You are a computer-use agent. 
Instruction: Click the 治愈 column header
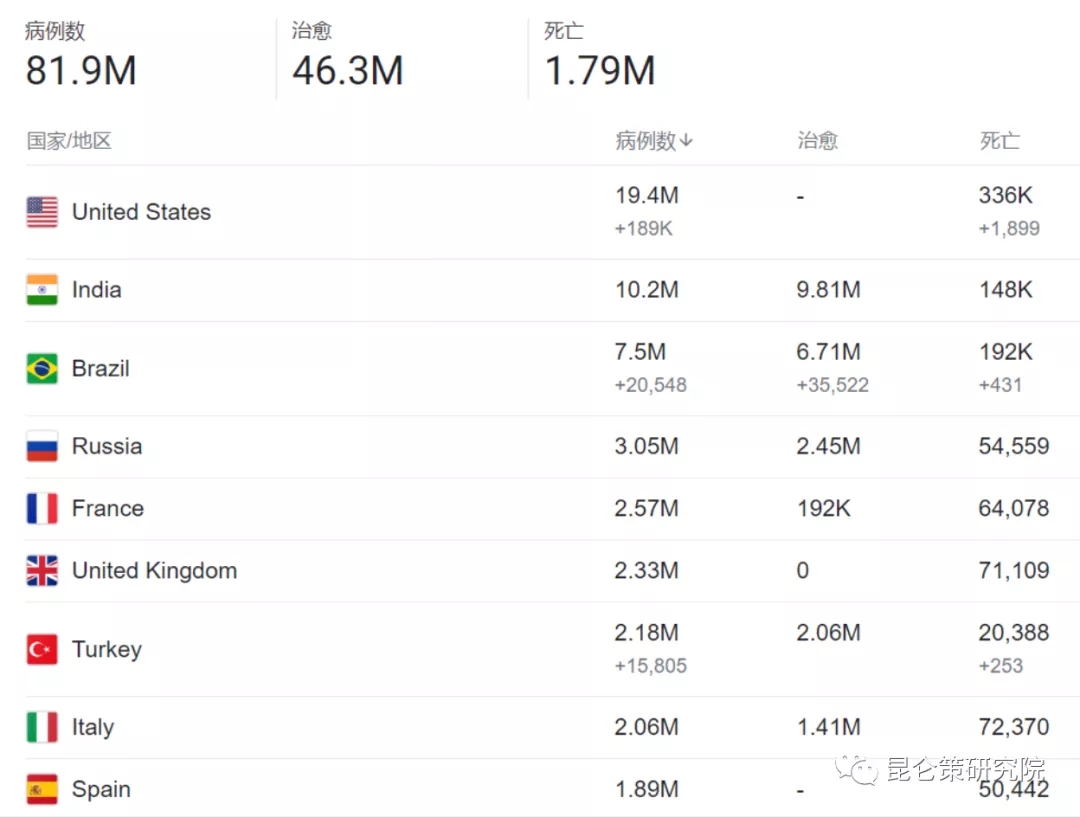[x=817, y=141]
